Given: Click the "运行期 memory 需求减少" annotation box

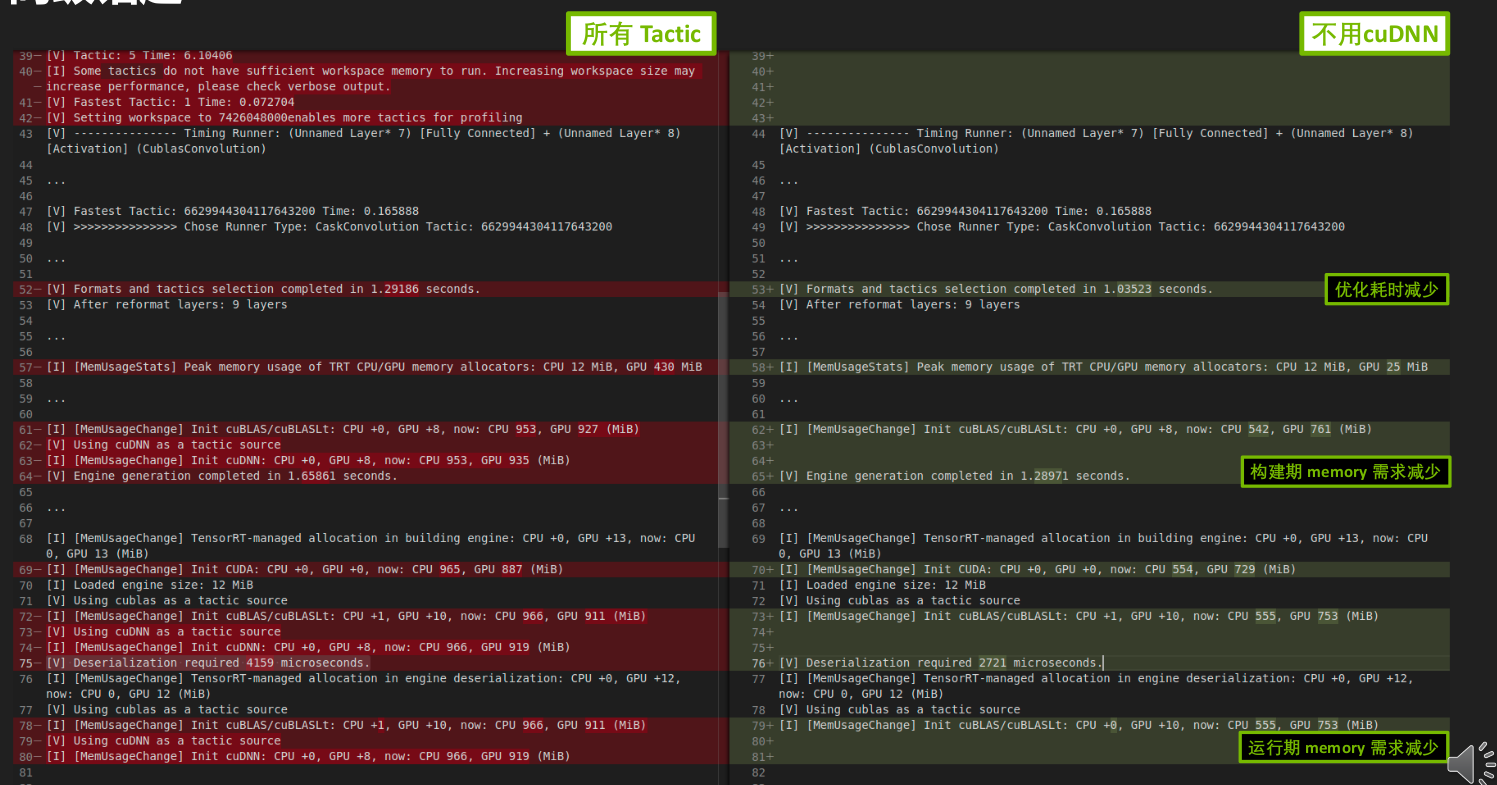Looking at the screenshot, I should tap(1342, 747).
